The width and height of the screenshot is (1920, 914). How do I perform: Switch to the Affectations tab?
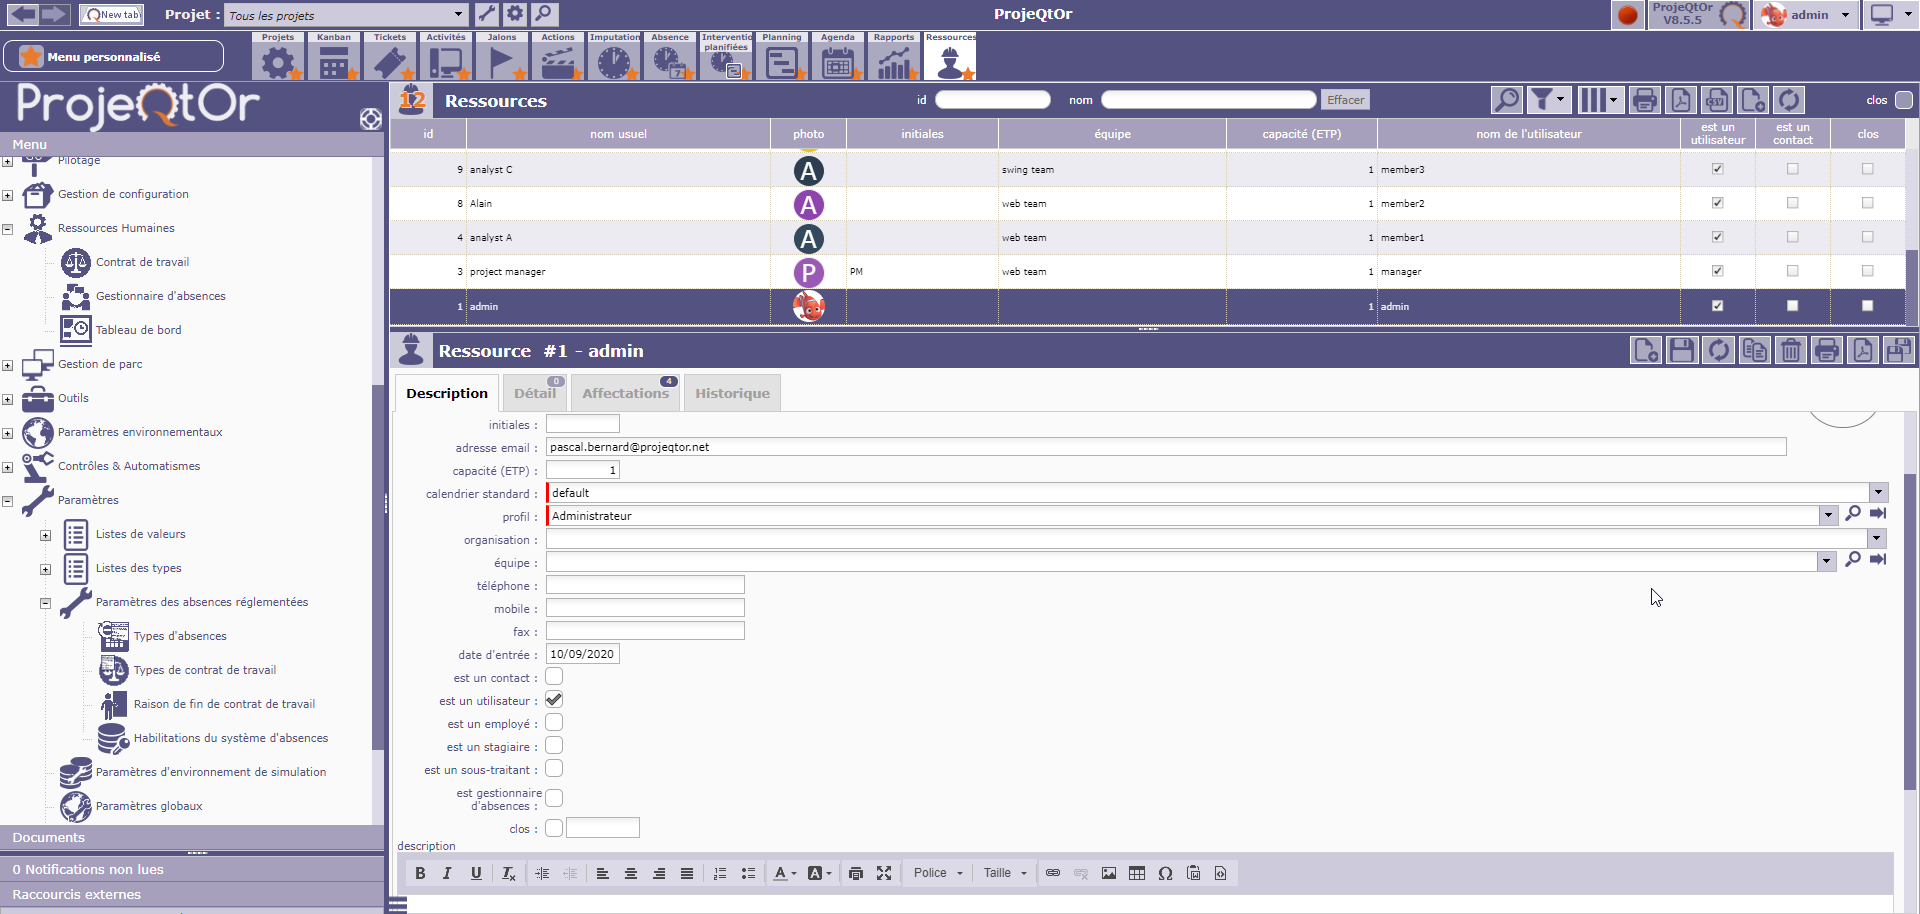click(x=625, y=393)
